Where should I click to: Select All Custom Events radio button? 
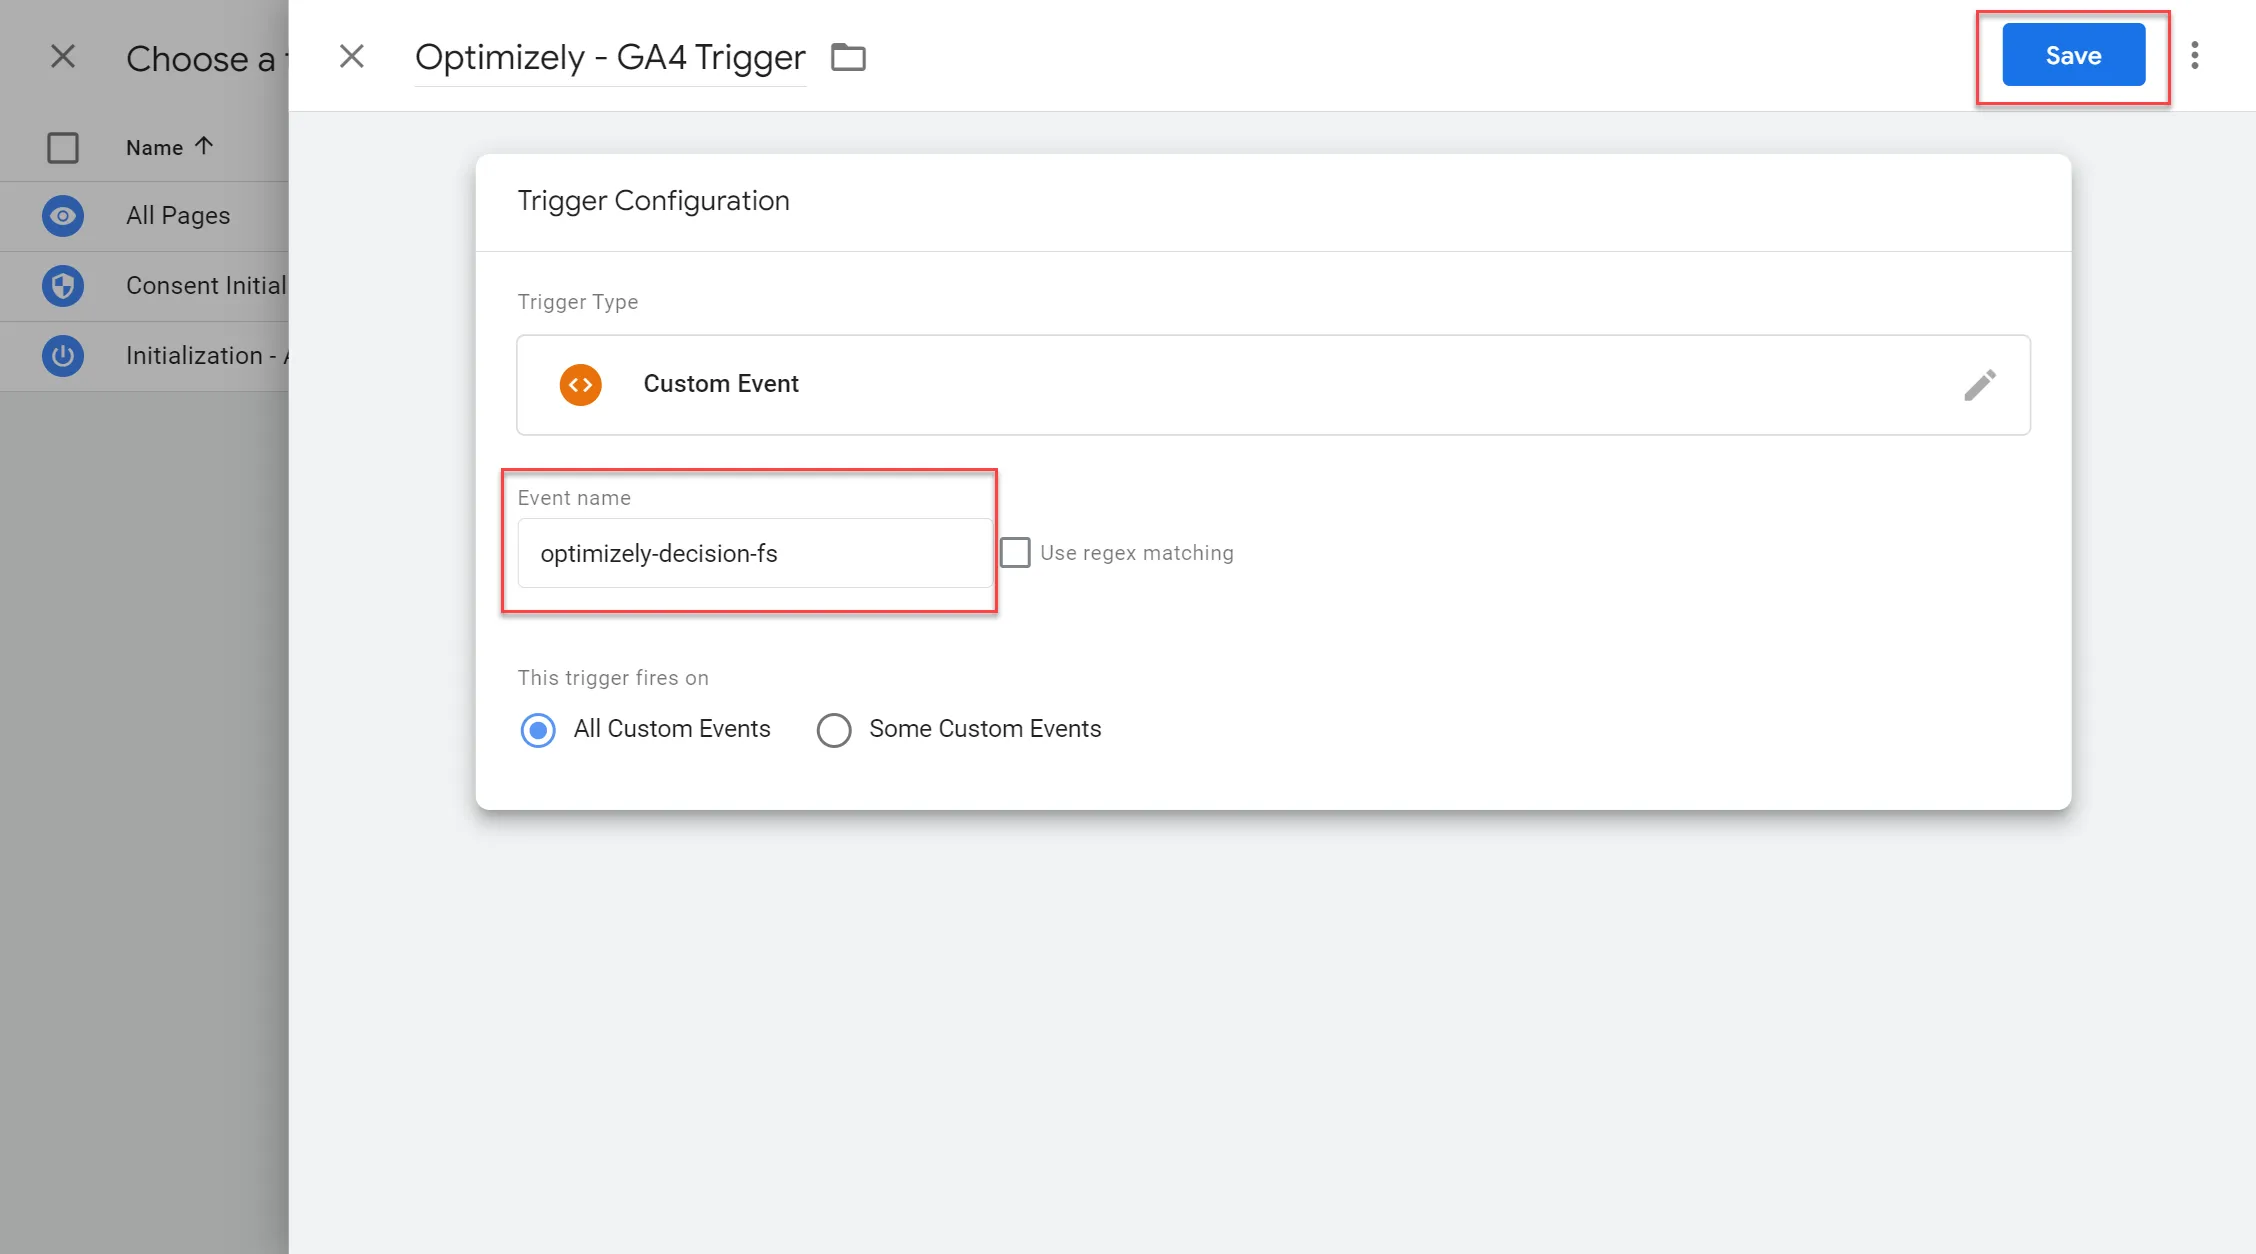tap(538, 730)
